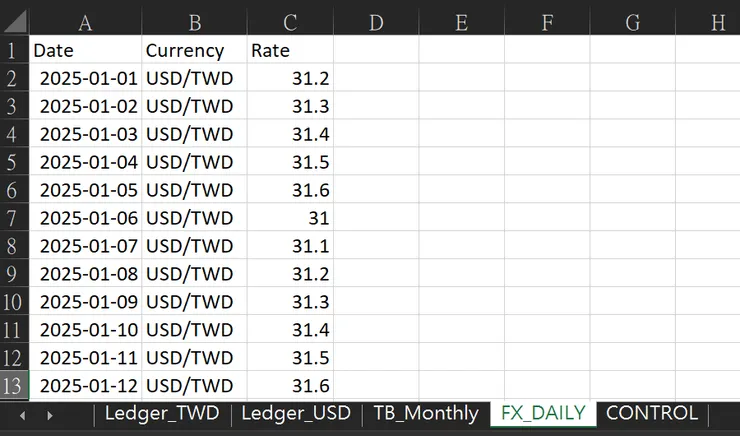This screenshot has width=740, height=436.
Task: Click rate 31.6 in row 6
Action: [290, 189]
